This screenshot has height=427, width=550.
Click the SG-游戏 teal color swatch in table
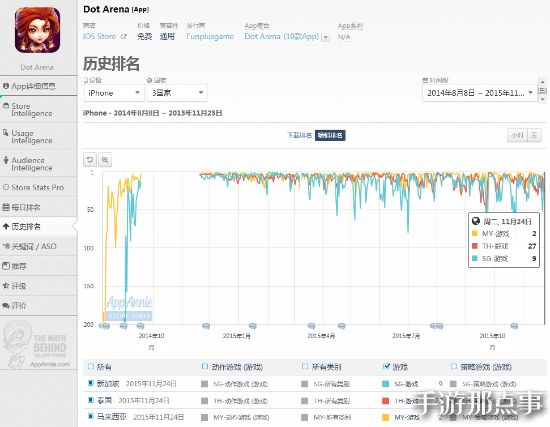(x=385, y=384)
